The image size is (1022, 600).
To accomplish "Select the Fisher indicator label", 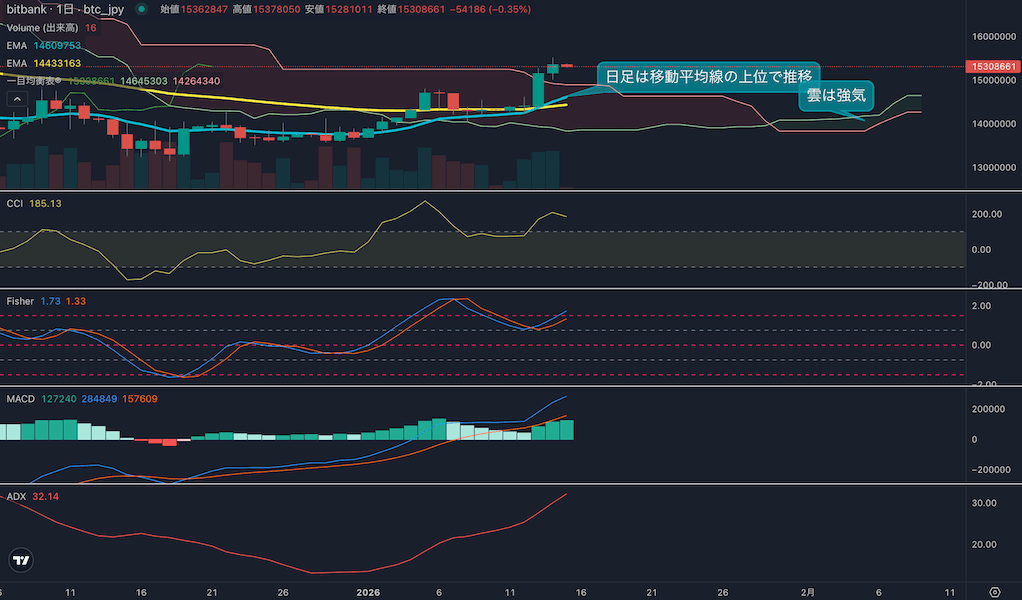I will coord(20,301).
